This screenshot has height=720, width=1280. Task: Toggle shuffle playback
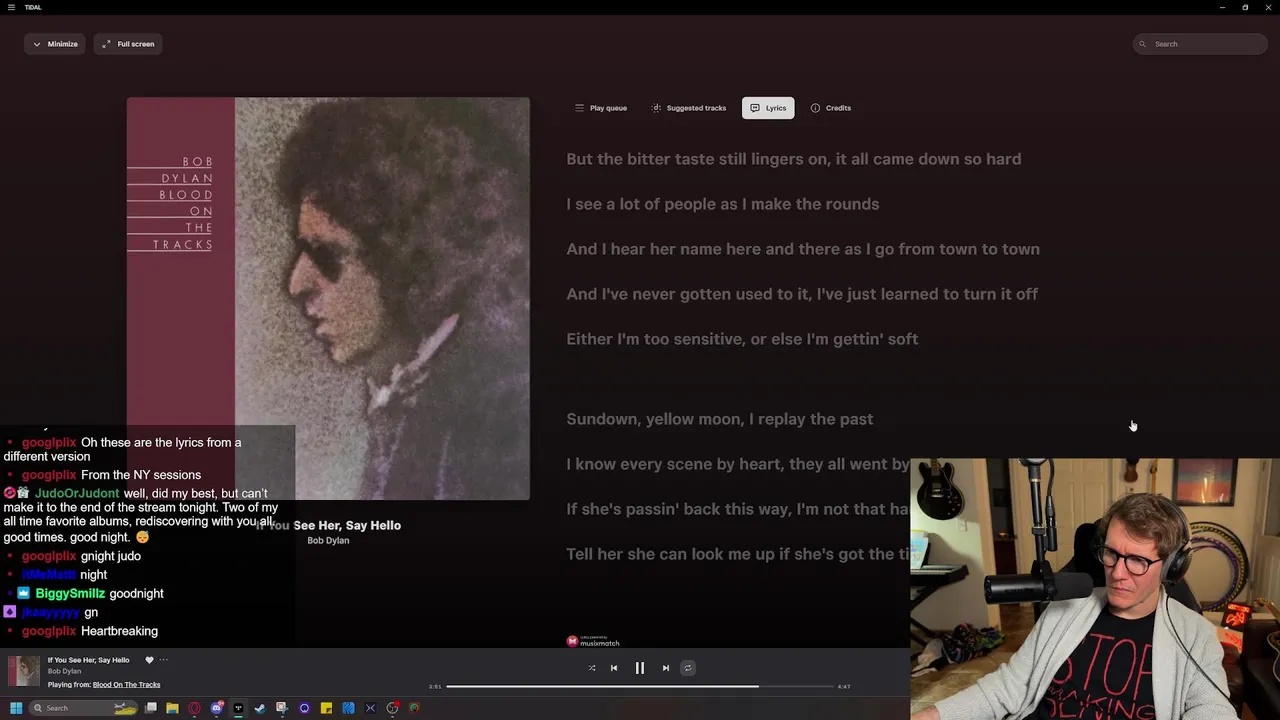pos(592,668)
